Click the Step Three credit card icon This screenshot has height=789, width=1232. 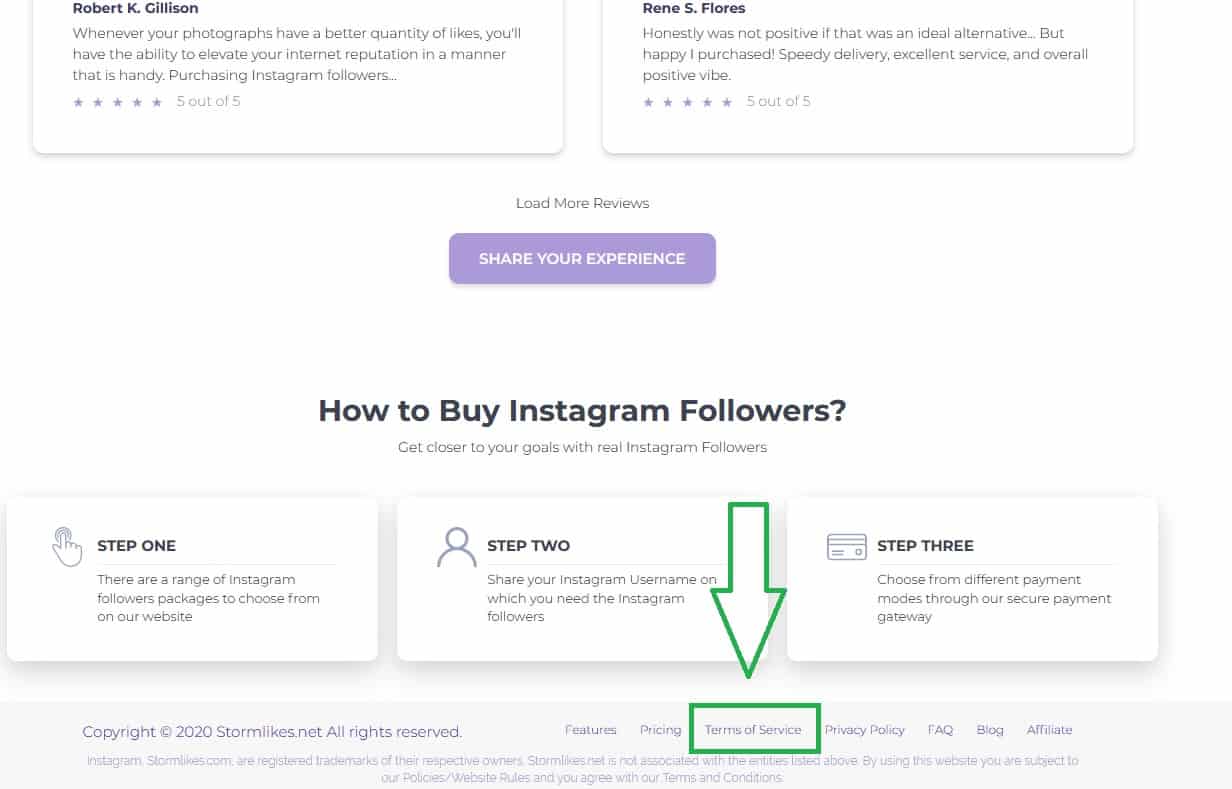point(847,547)
